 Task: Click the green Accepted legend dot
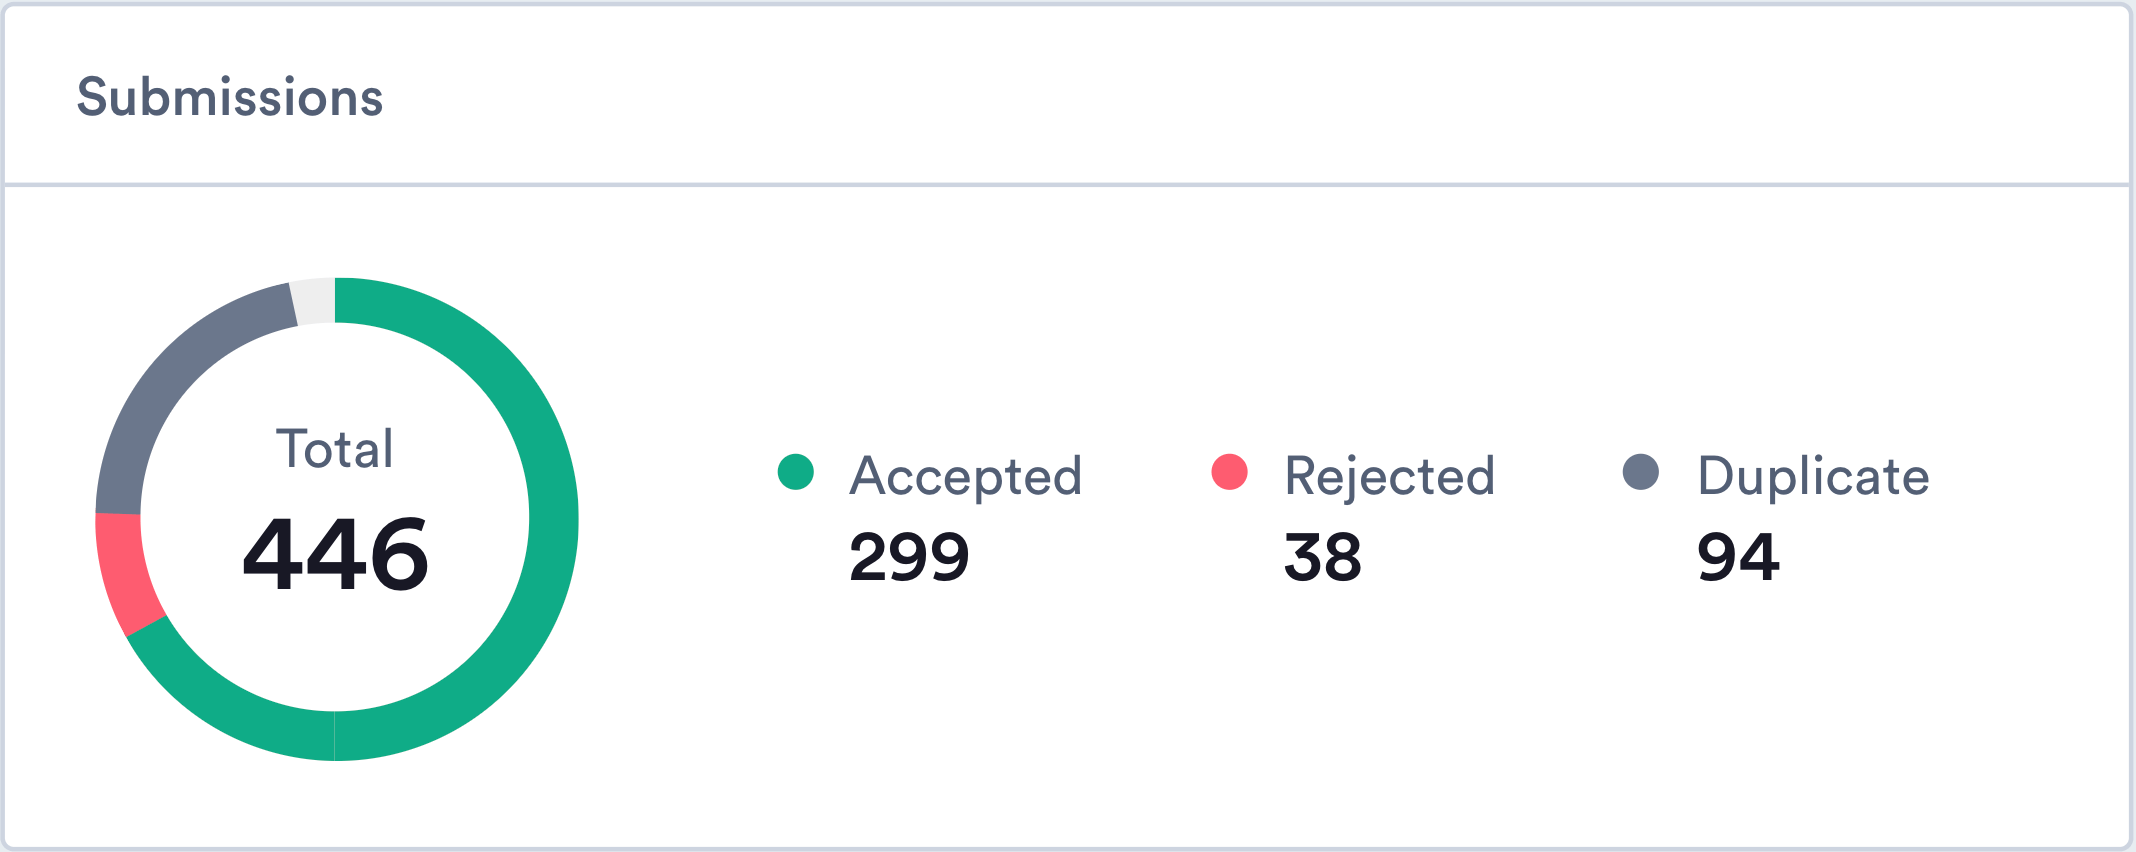pyautogui.click(x=796, y=472)
